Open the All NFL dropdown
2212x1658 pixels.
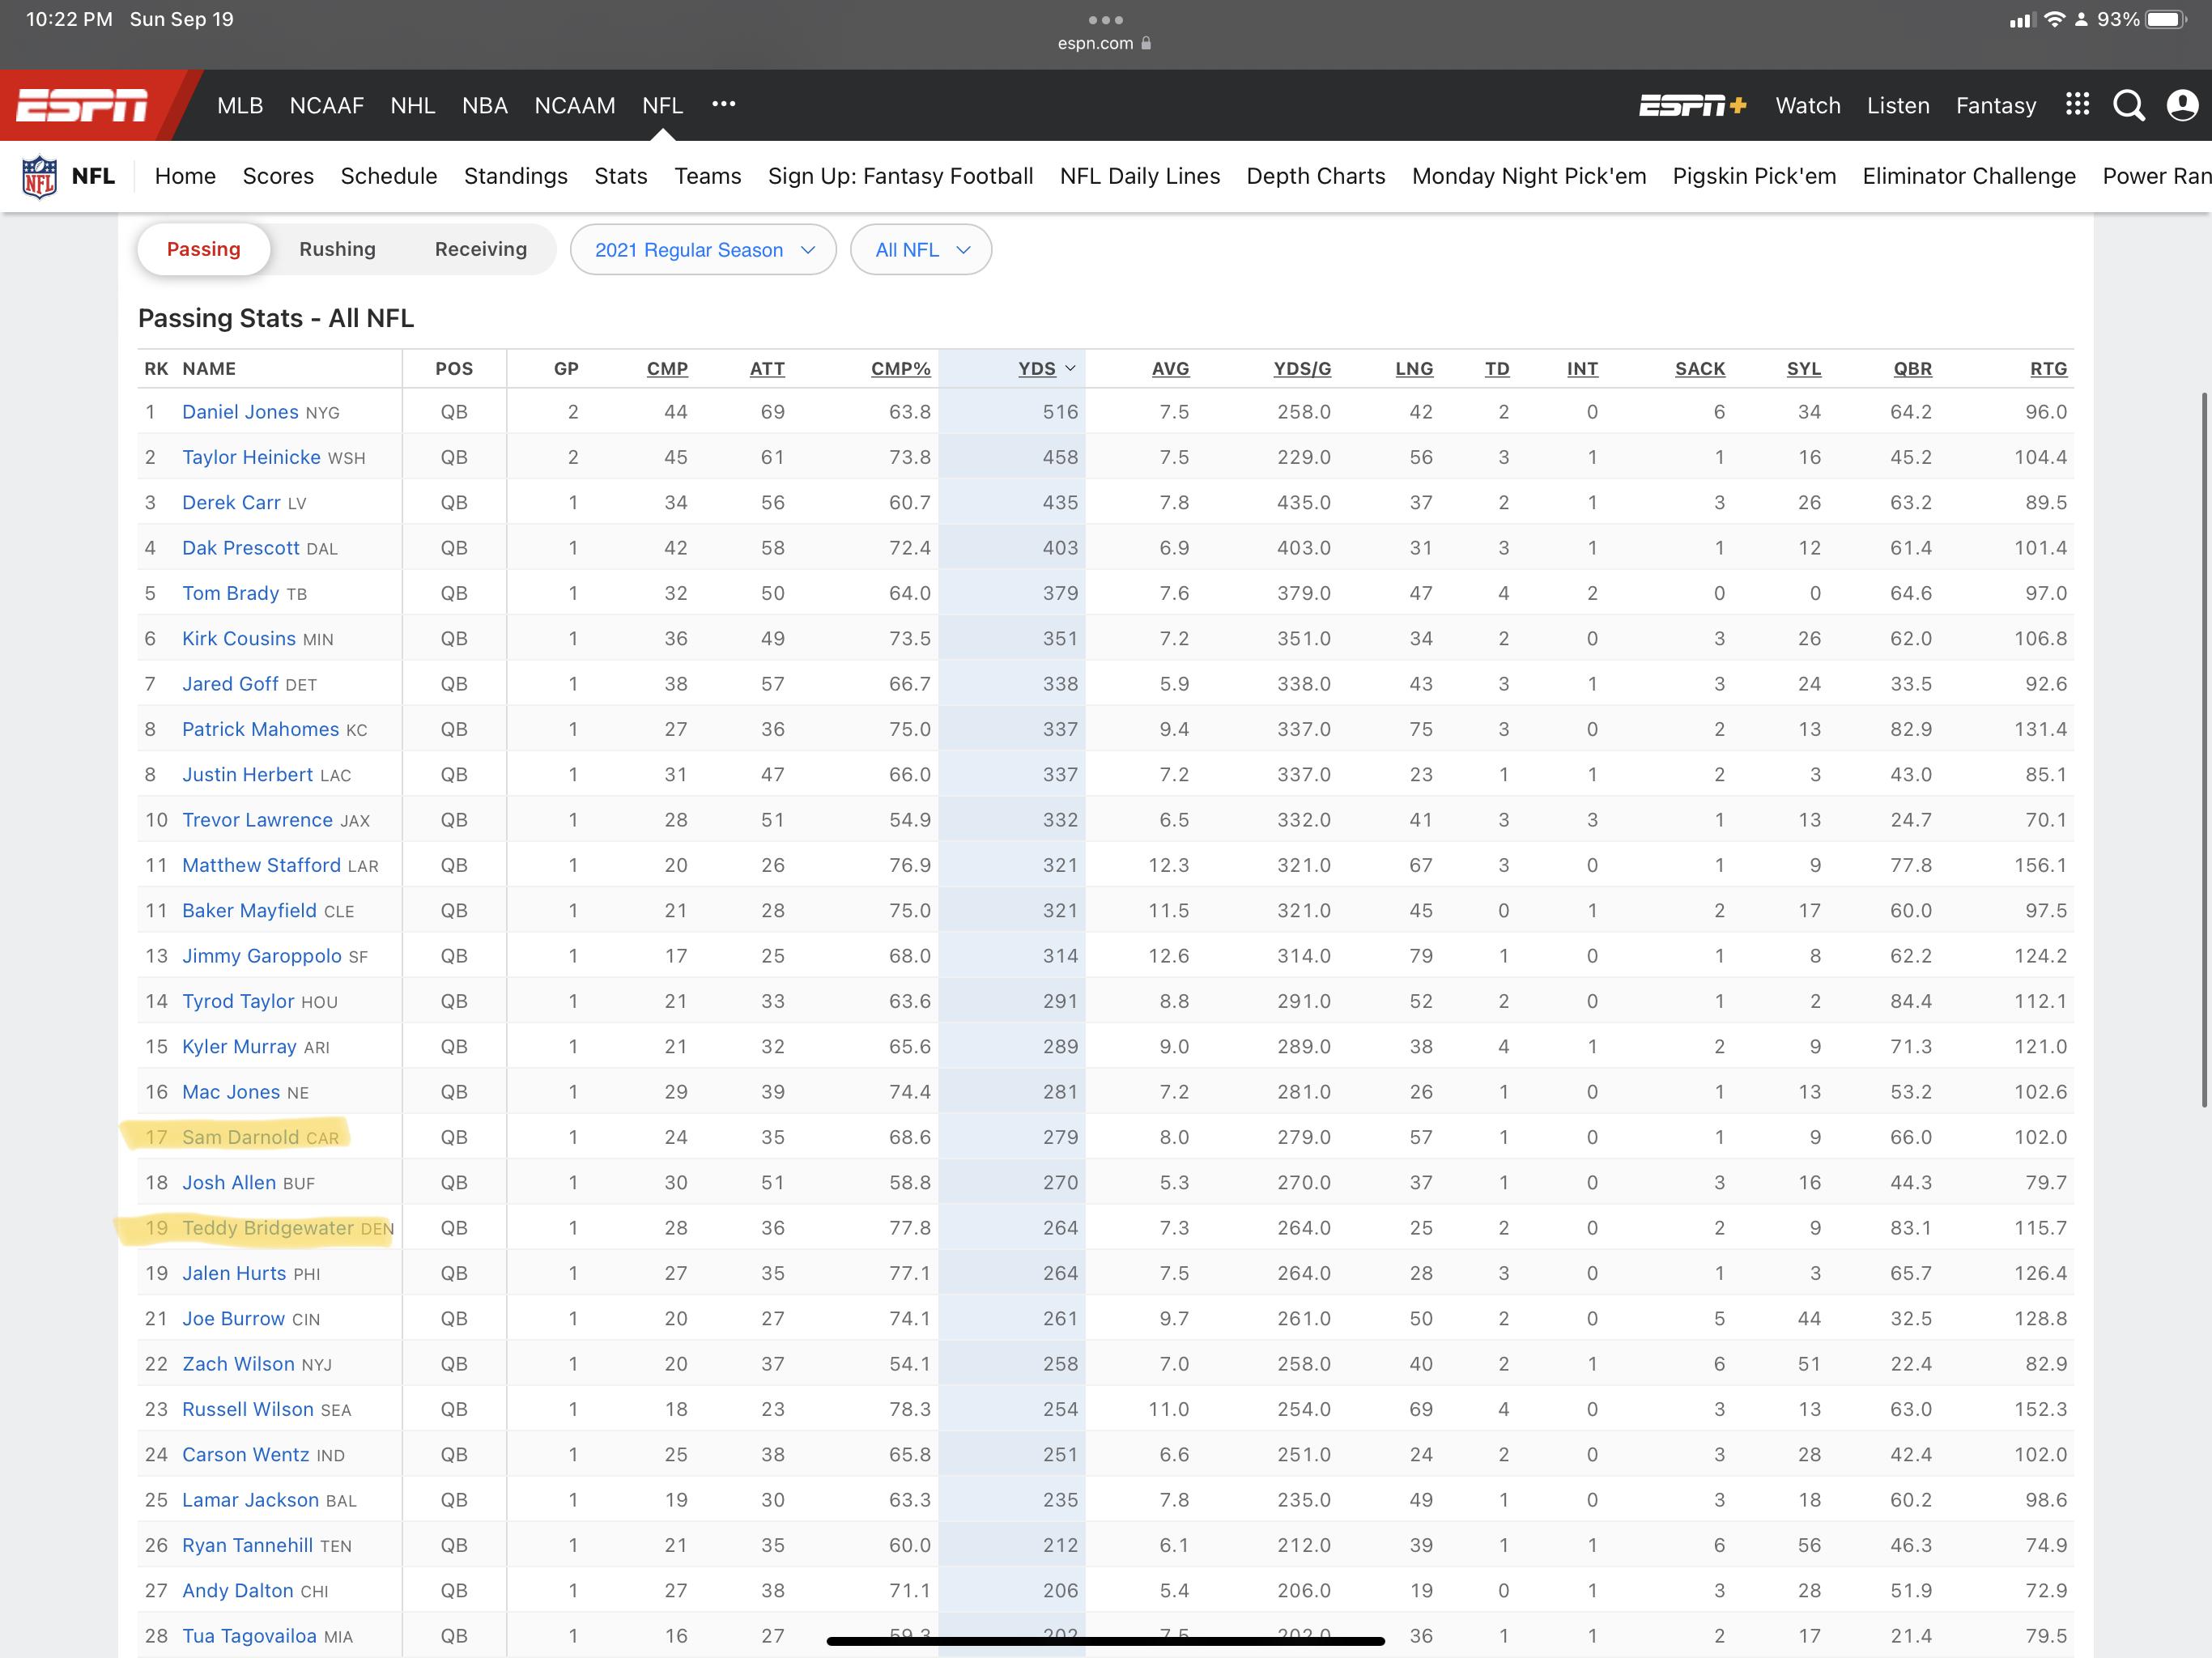pos(920,250)
